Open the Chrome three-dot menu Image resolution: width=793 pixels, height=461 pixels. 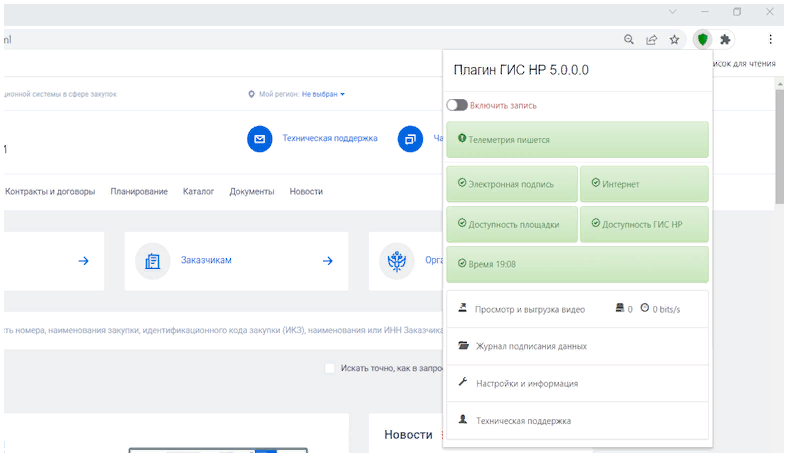[x=771, y=40]
